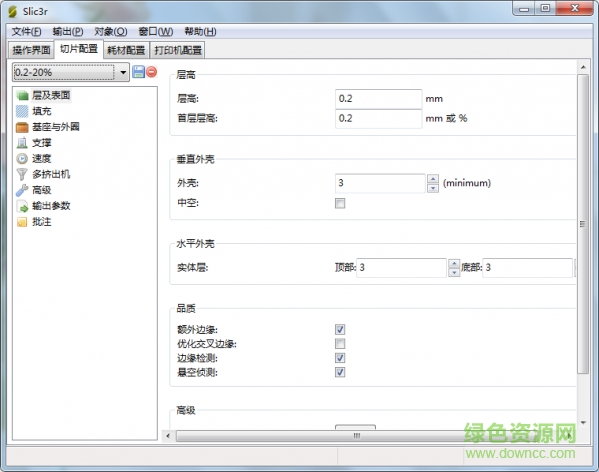Uncheck the 额外边缘 checkbox
Image resolution: width=599 pixels, height=472 pixels.
tap(340, 329)
